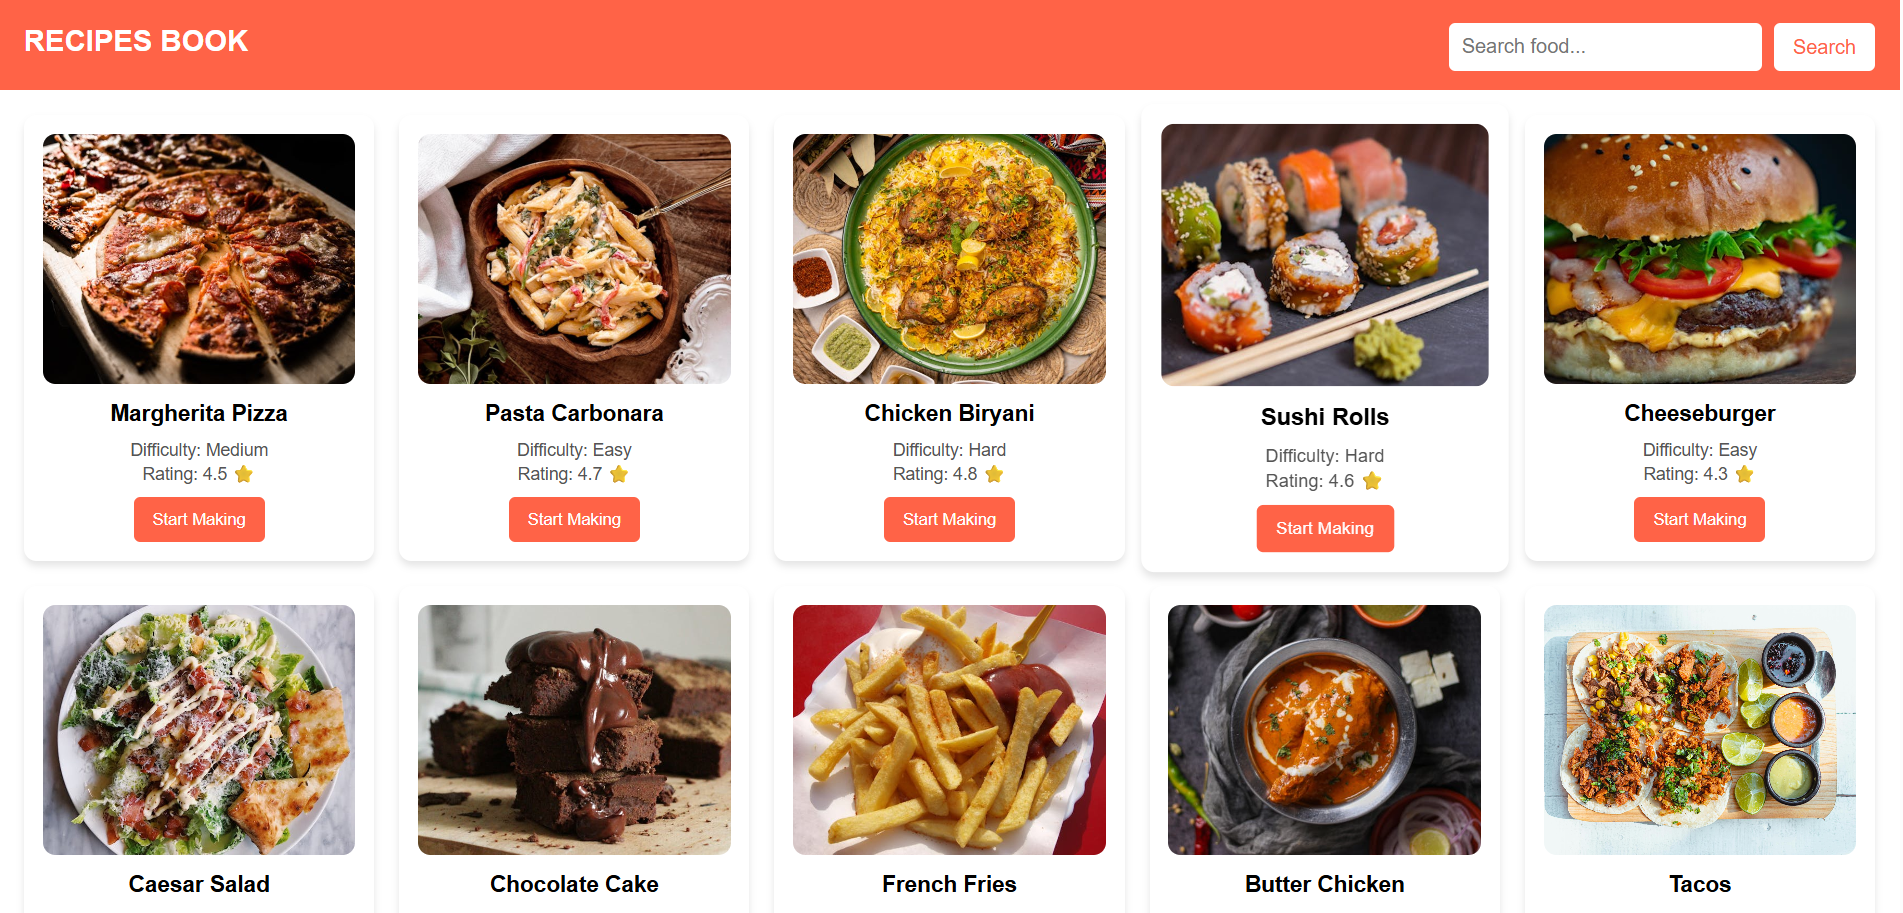Click the star icon beside Chicken Biryani rating

point(994,474)
